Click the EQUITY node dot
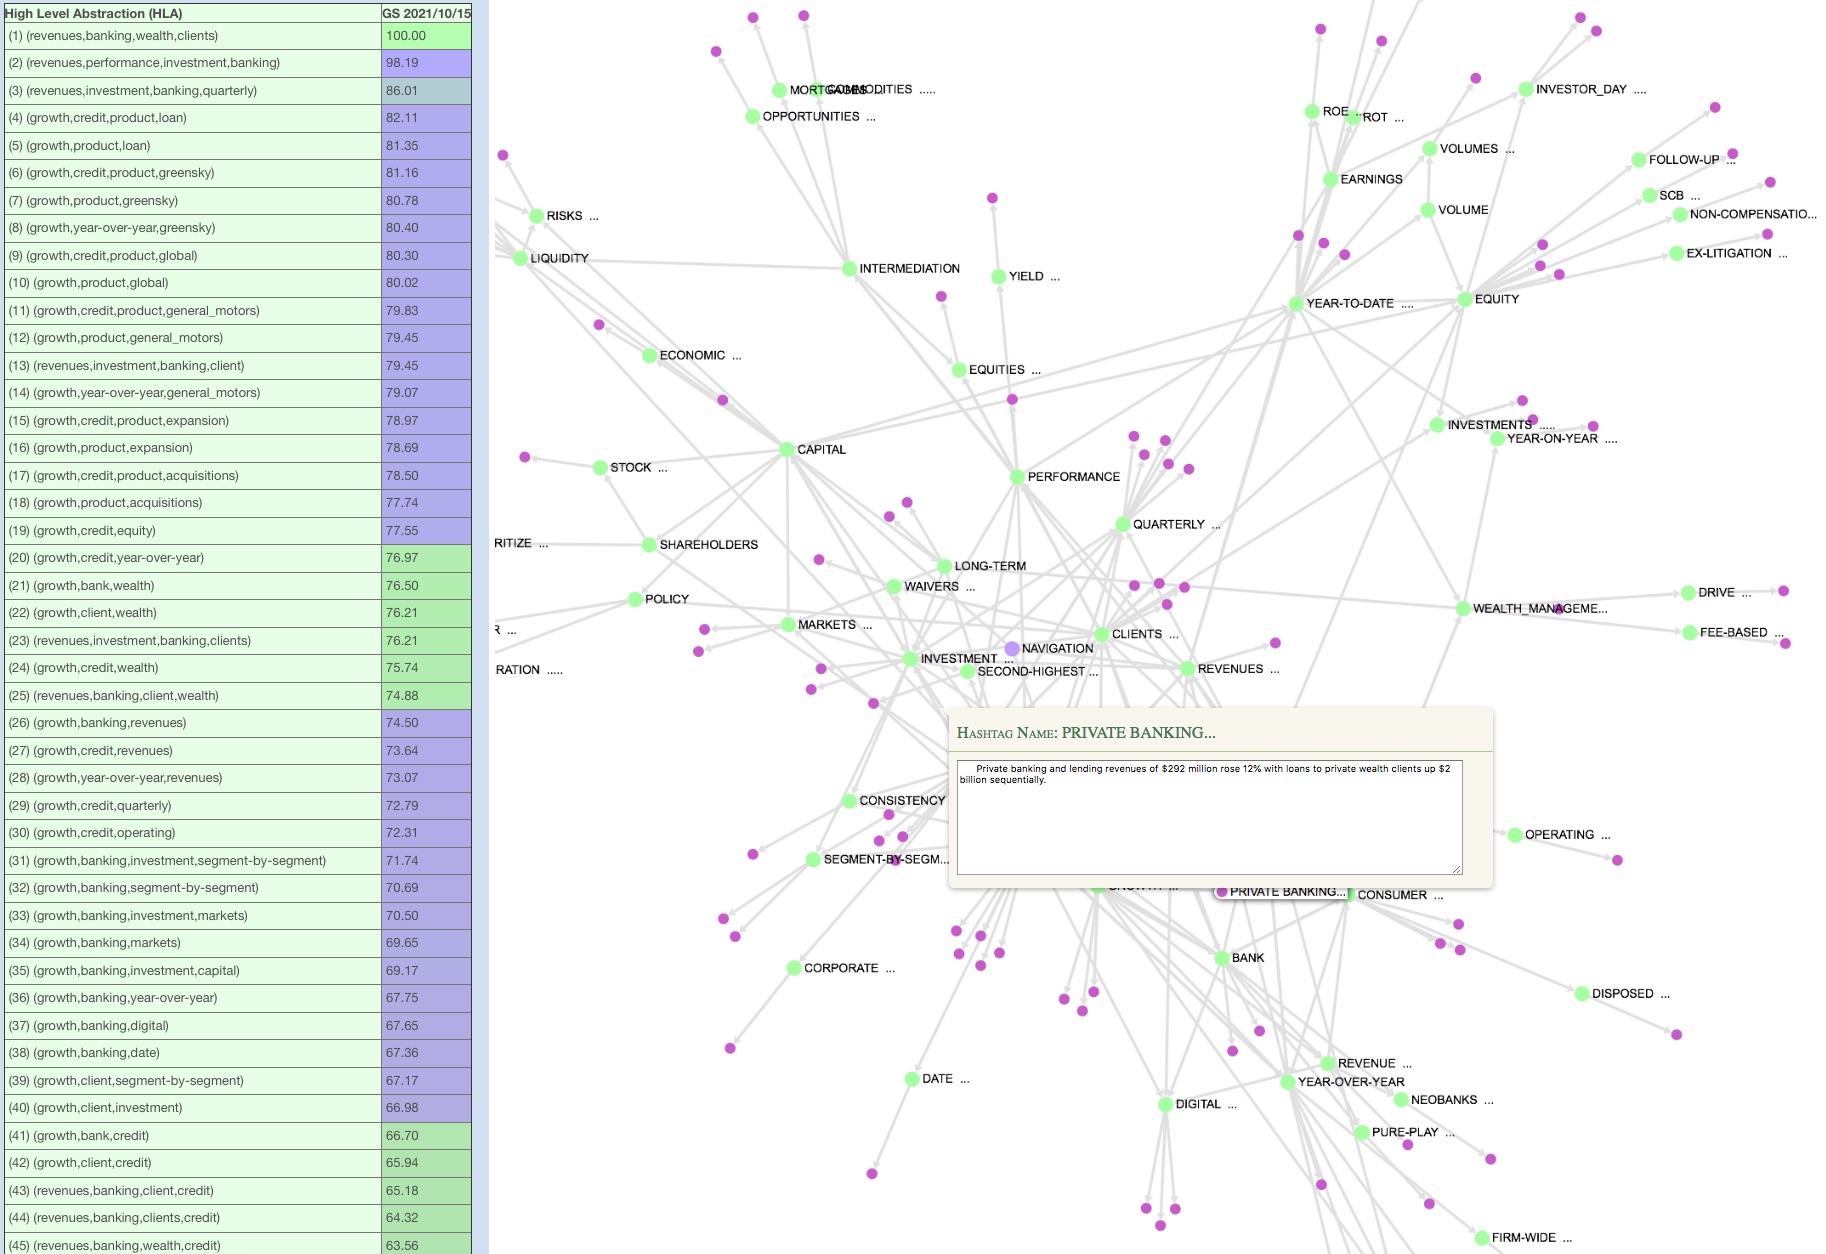This screenshot has height=1254, width=1826. (1465, 300)
